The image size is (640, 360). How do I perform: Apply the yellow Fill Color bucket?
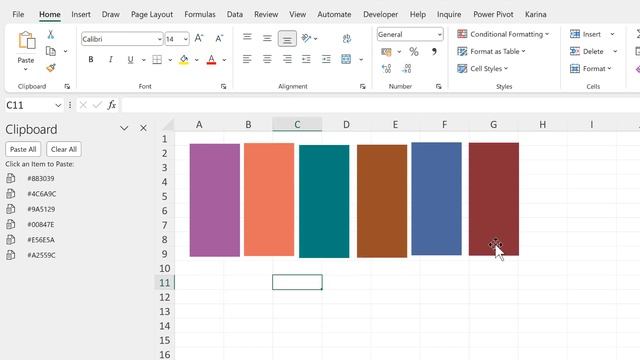click(184, 60)
